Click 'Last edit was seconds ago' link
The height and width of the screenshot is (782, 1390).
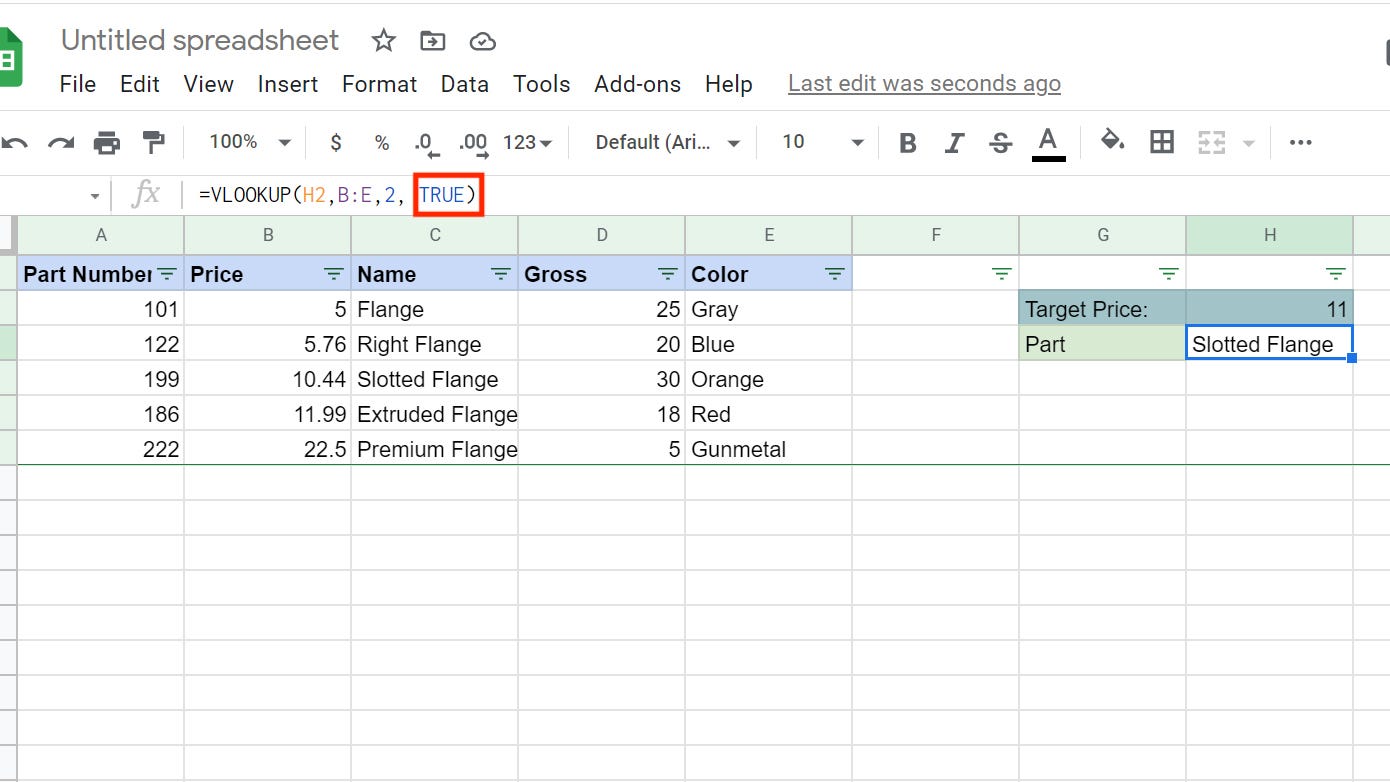(924, 84)
